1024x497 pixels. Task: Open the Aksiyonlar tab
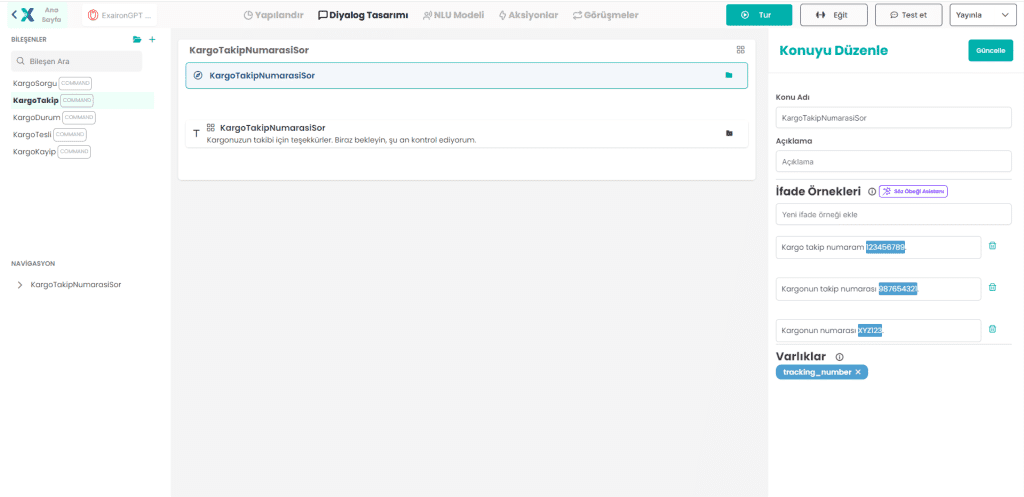click(528, 14)
